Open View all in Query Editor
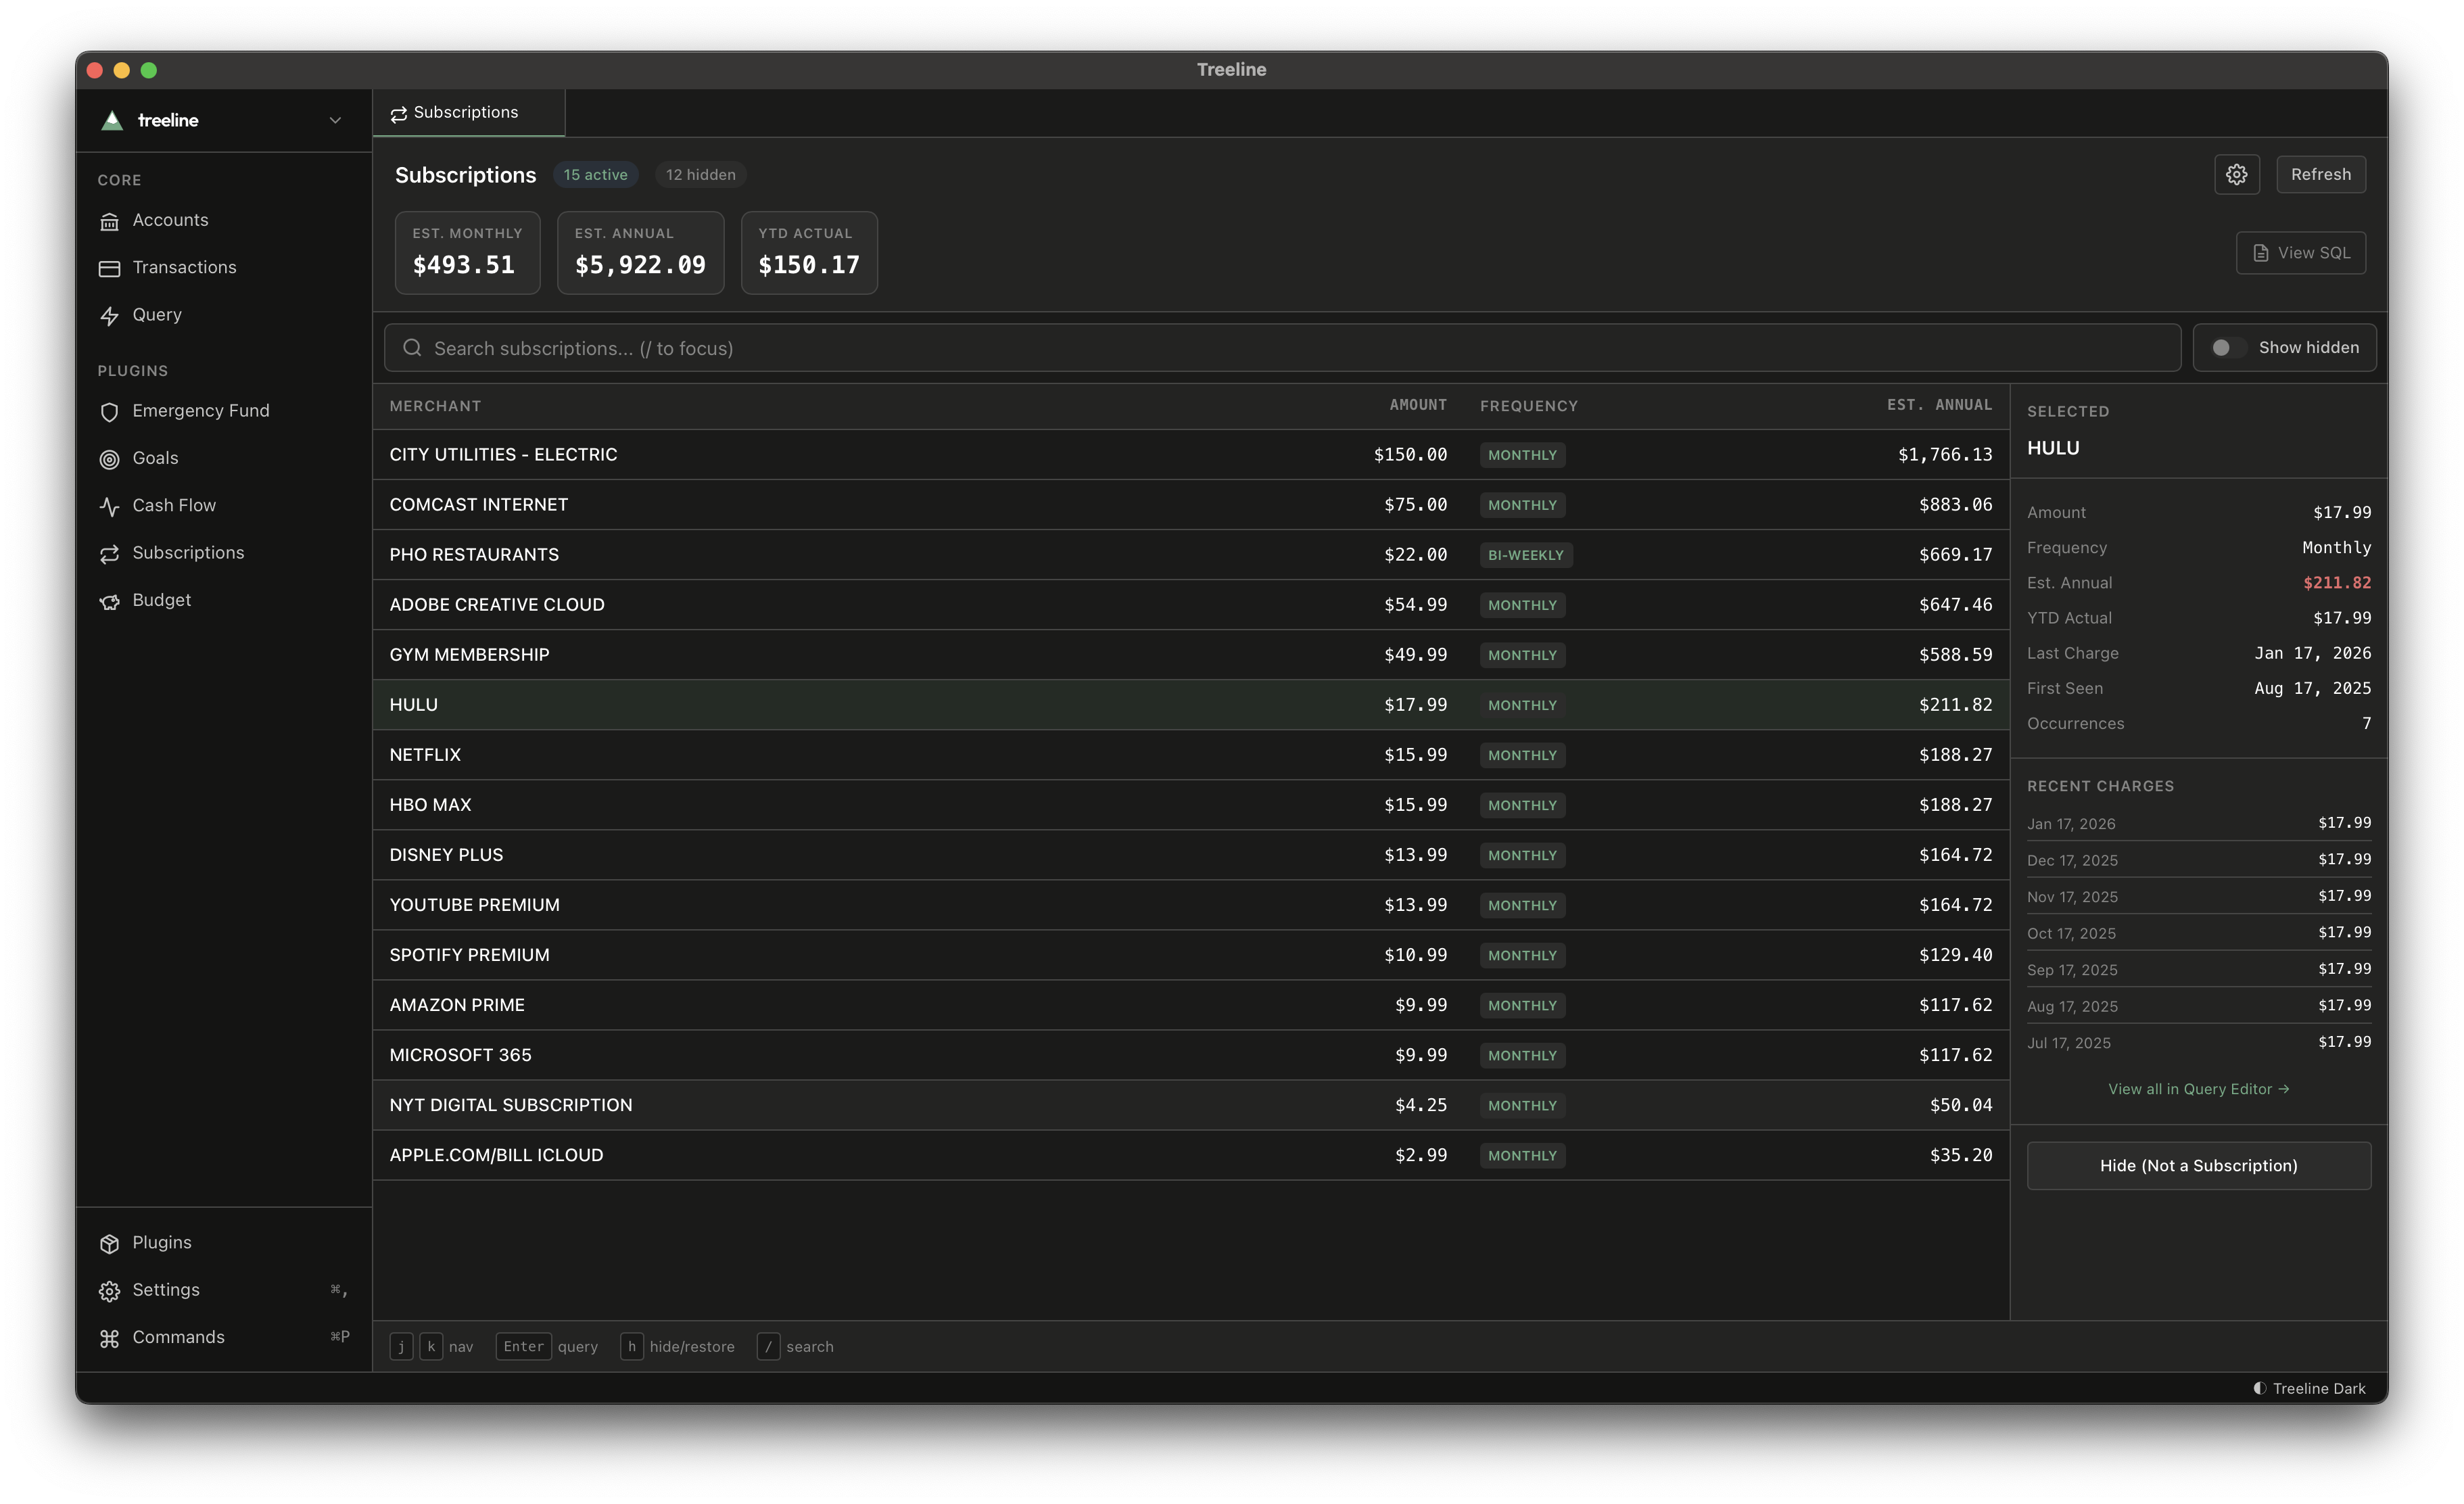This screenshot has width=2464, height=1504. pos(2198,1088)
